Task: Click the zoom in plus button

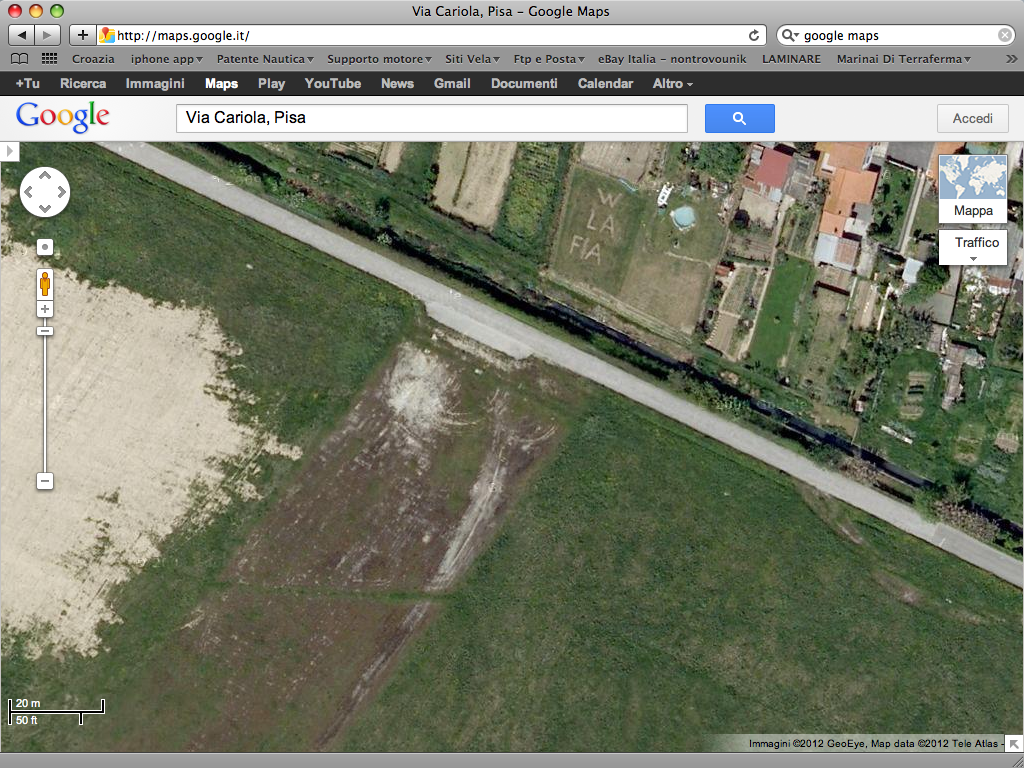Action: tap(44, 310)
